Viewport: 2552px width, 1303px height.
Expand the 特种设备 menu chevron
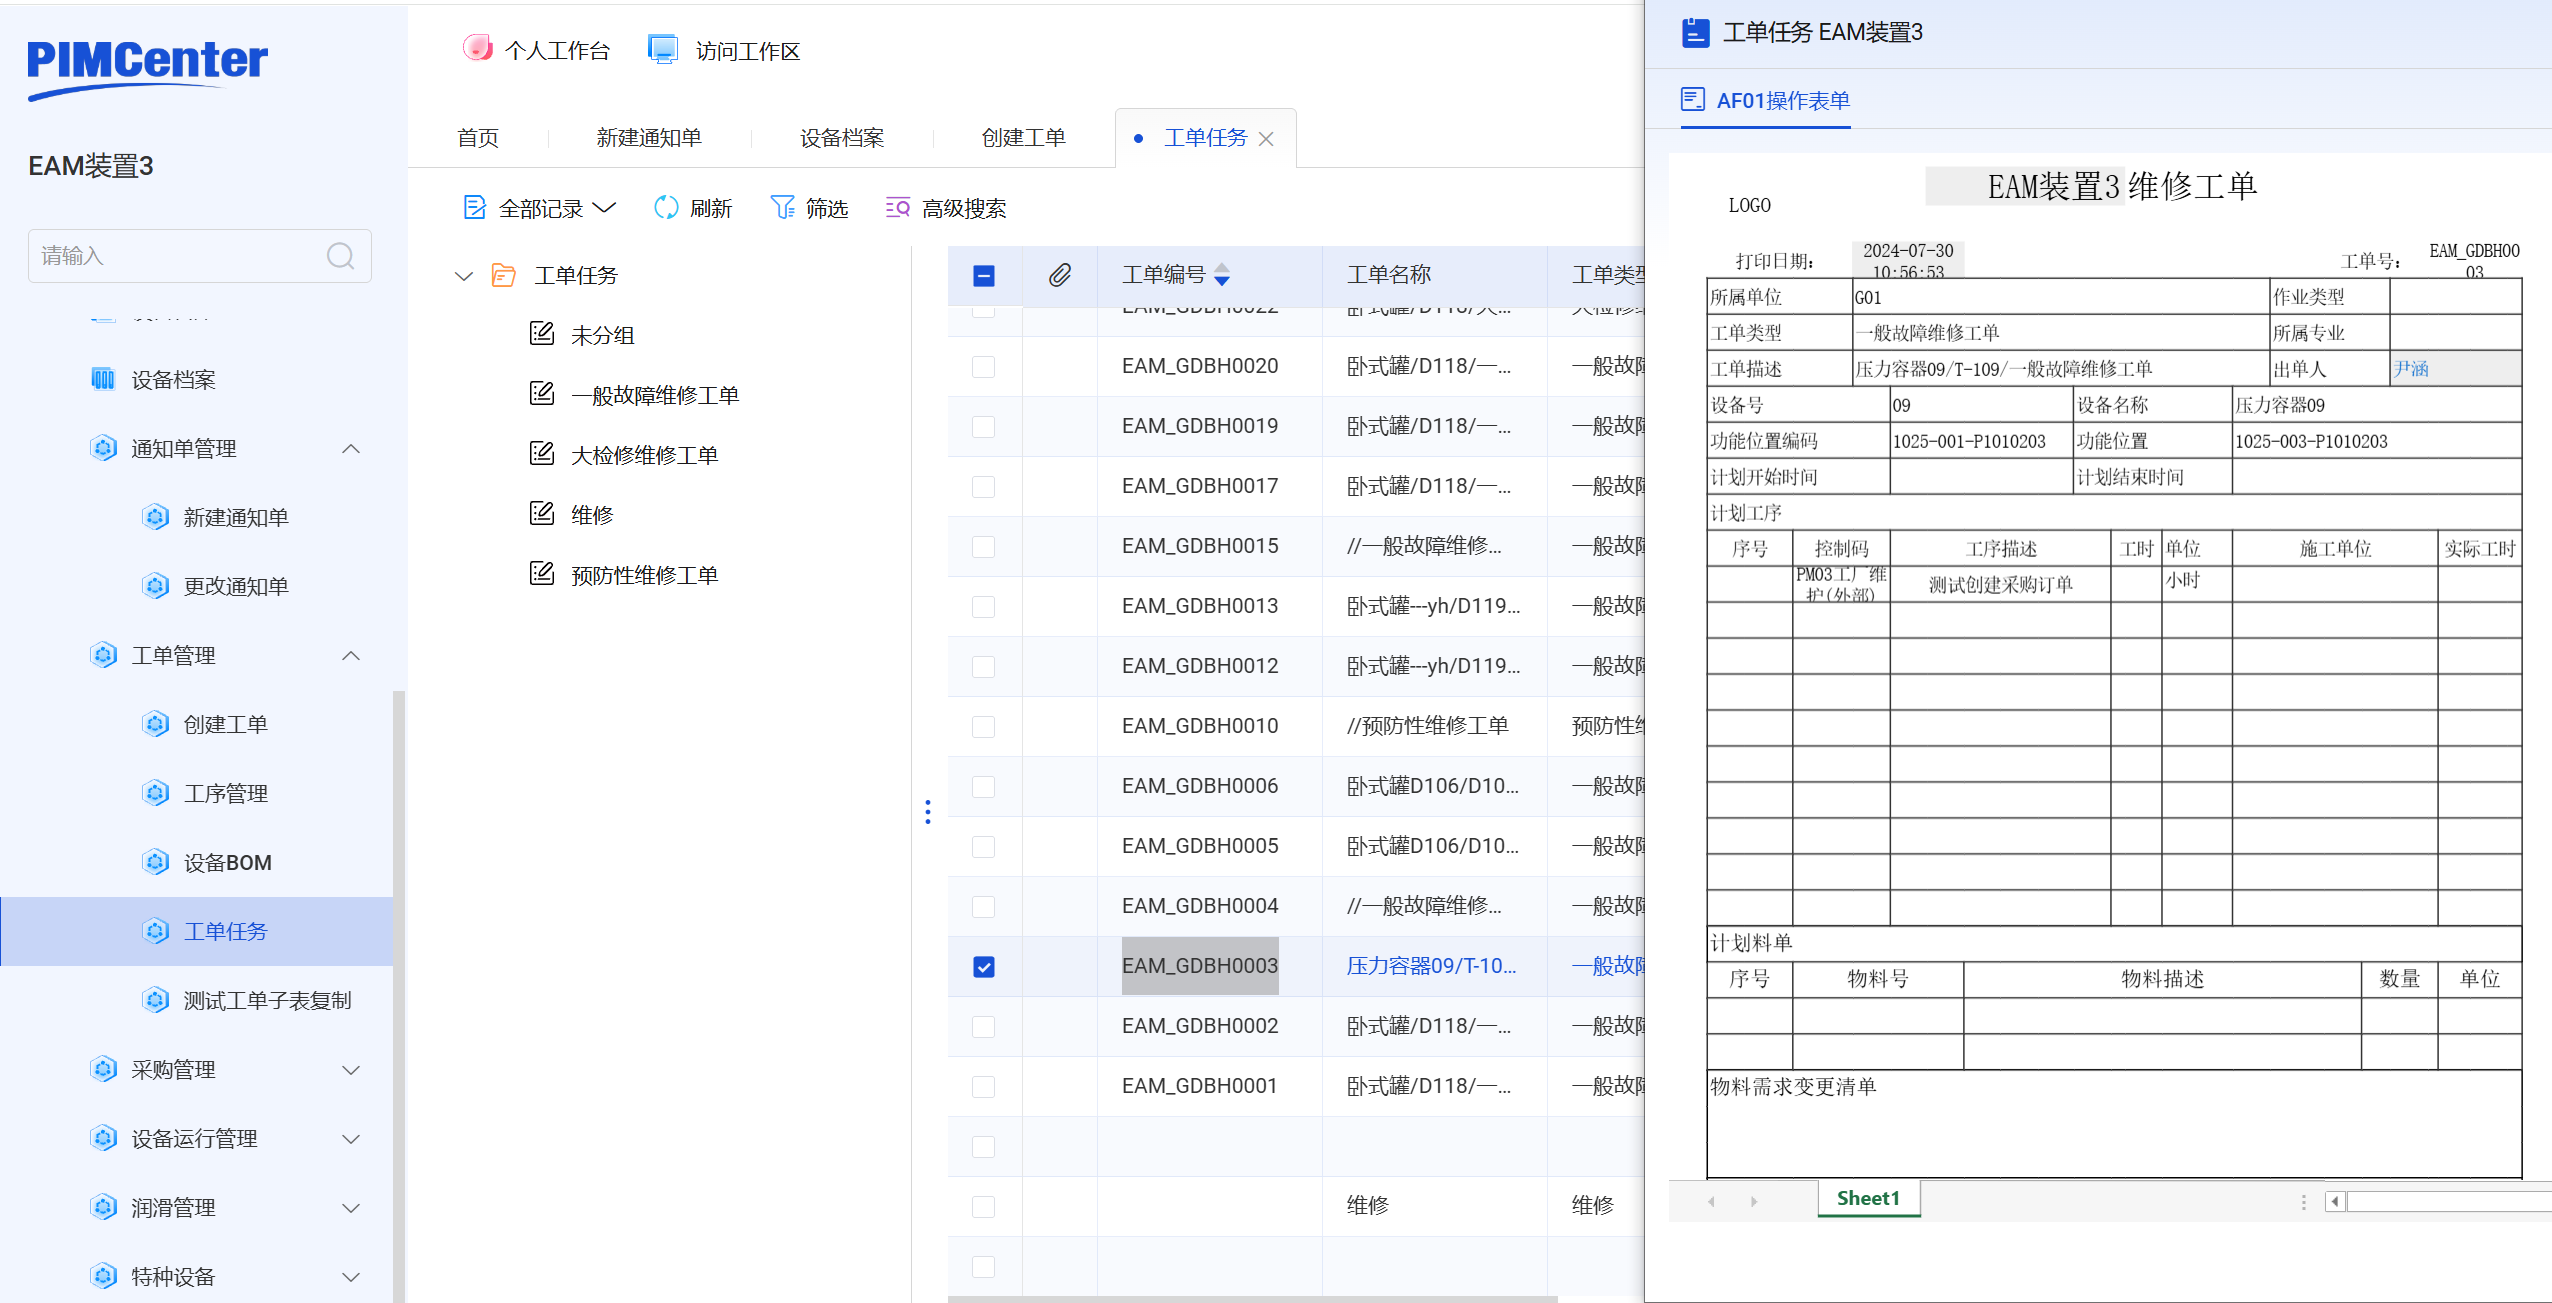[x=351, y=1277]
